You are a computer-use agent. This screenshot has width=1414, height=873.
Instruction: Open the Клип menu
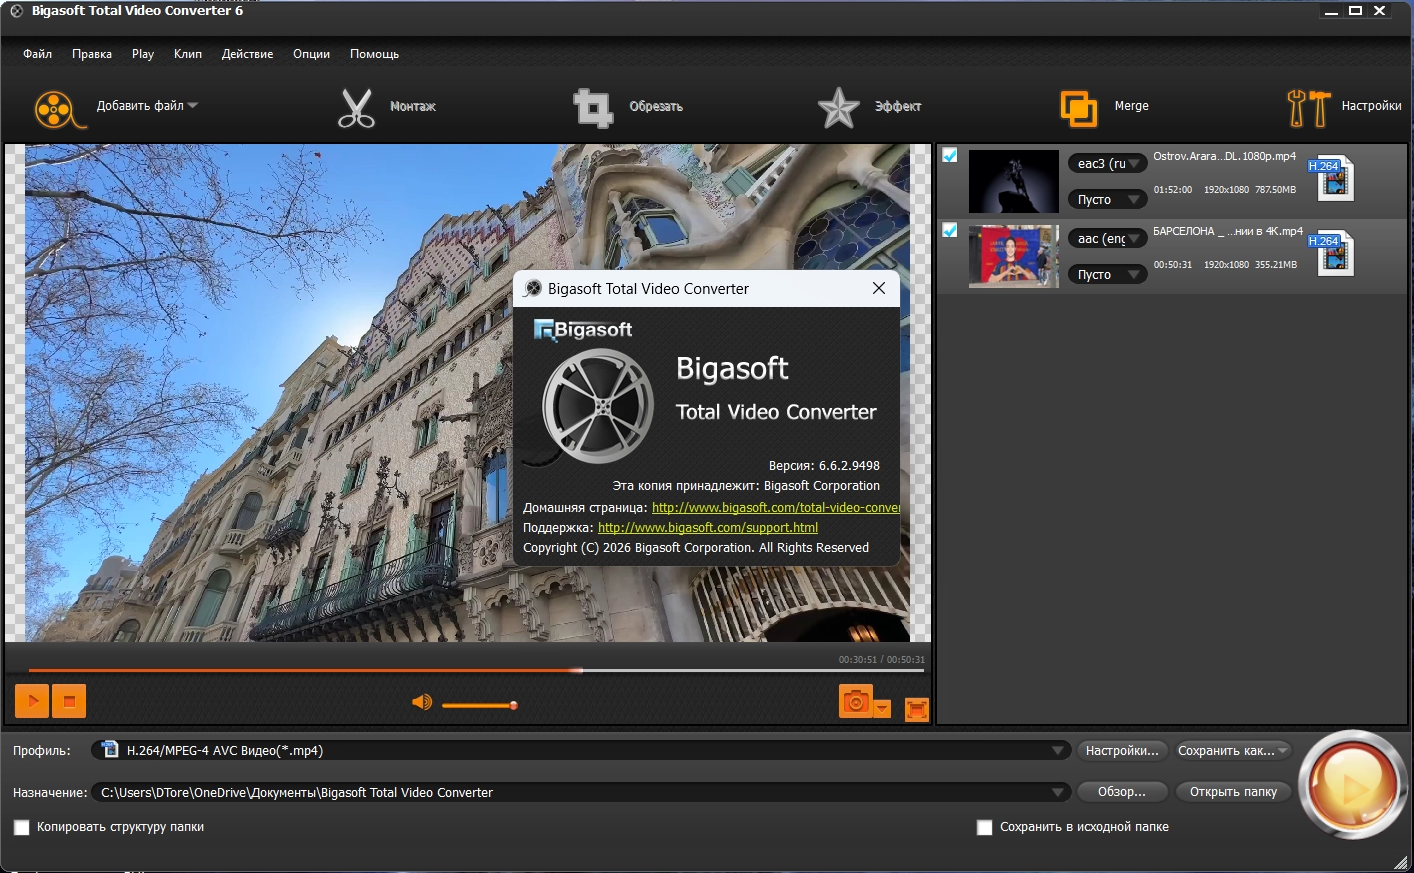click(188, 54)
